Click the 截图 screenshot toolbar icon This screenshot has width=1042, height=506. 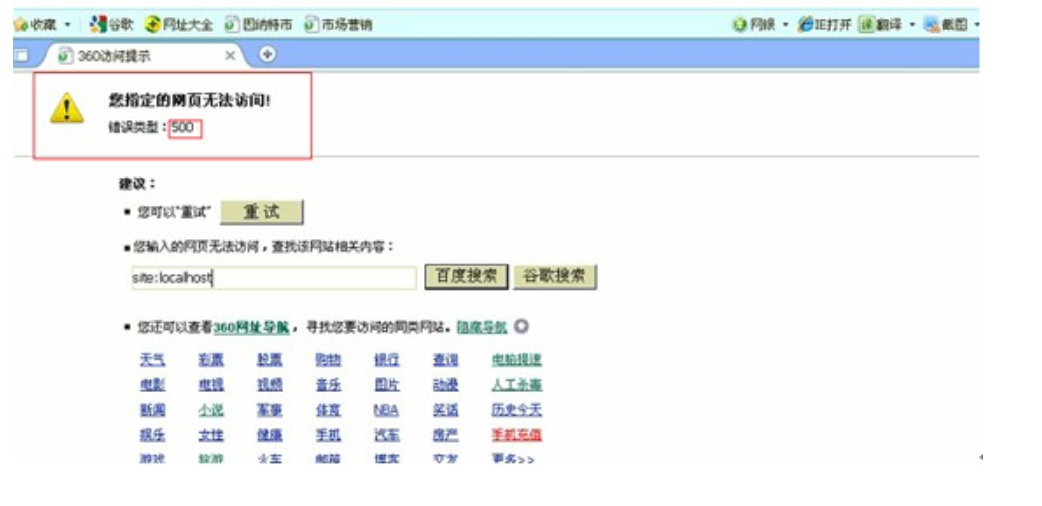[932, 24]
